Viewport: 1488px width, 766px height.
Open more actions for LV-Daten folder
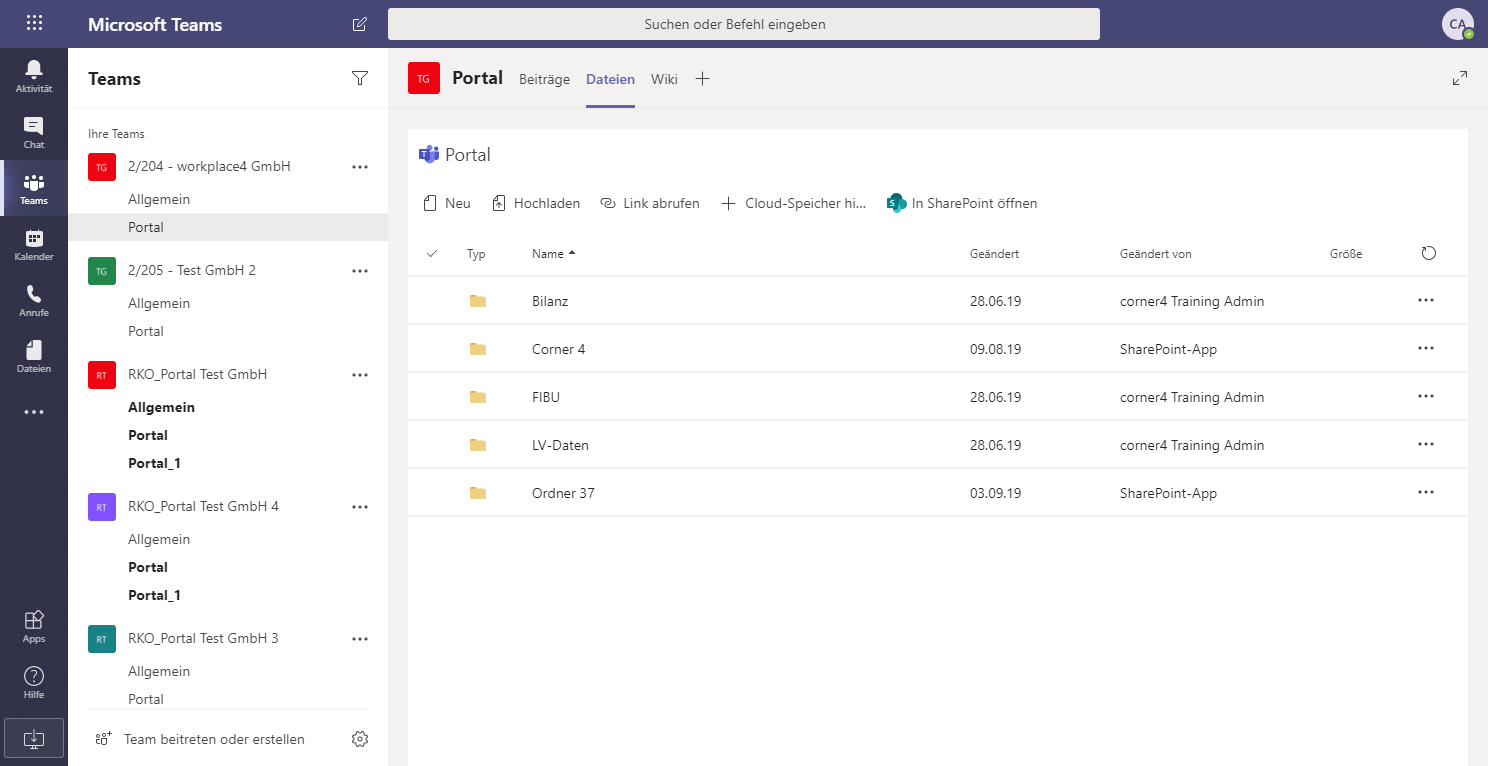pos(1426,444)
